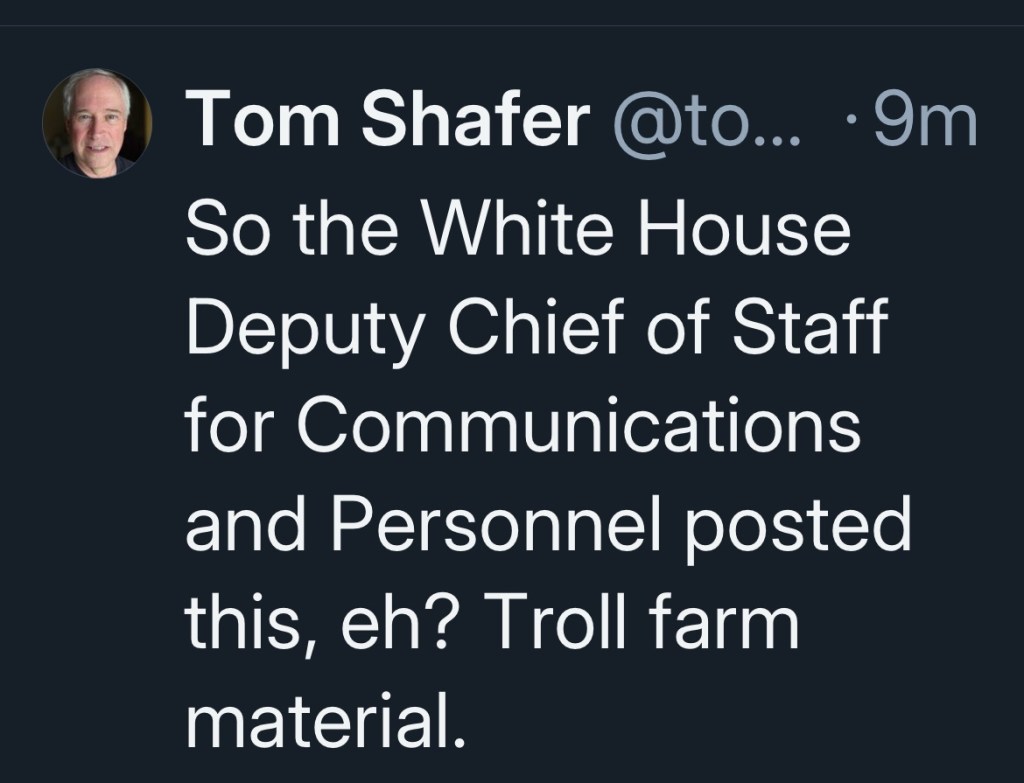Click the word "Staff" in the tweet
This screenshot has height=783, width=1024.
coord(812,332)
